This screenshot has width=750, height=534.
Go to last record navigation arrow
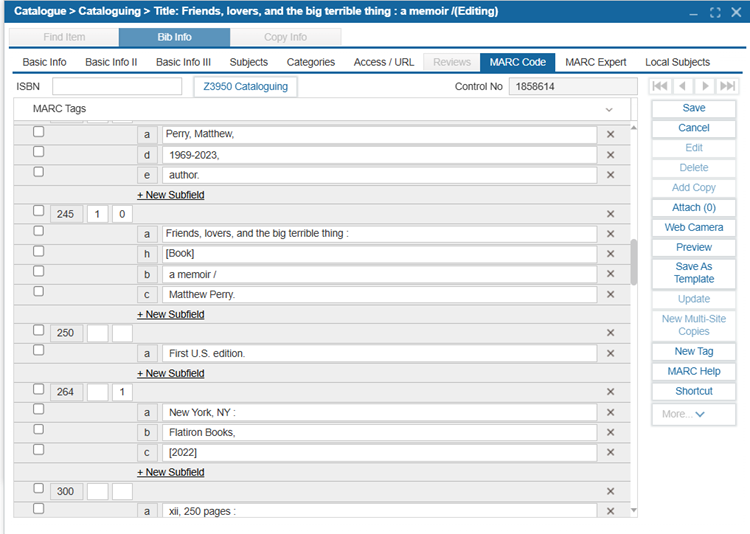click(x=728, y=86)
